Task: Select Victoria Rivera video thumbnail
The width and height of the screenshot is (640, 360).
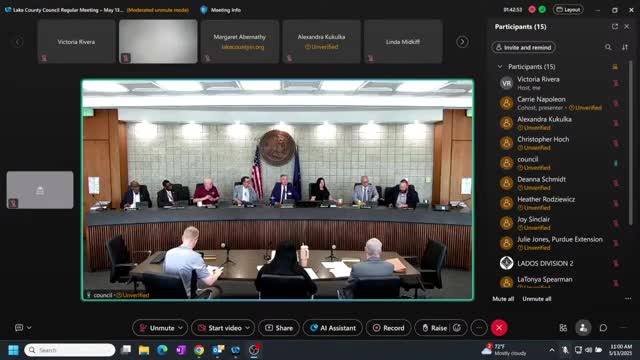Action: [x=76, y=42]
